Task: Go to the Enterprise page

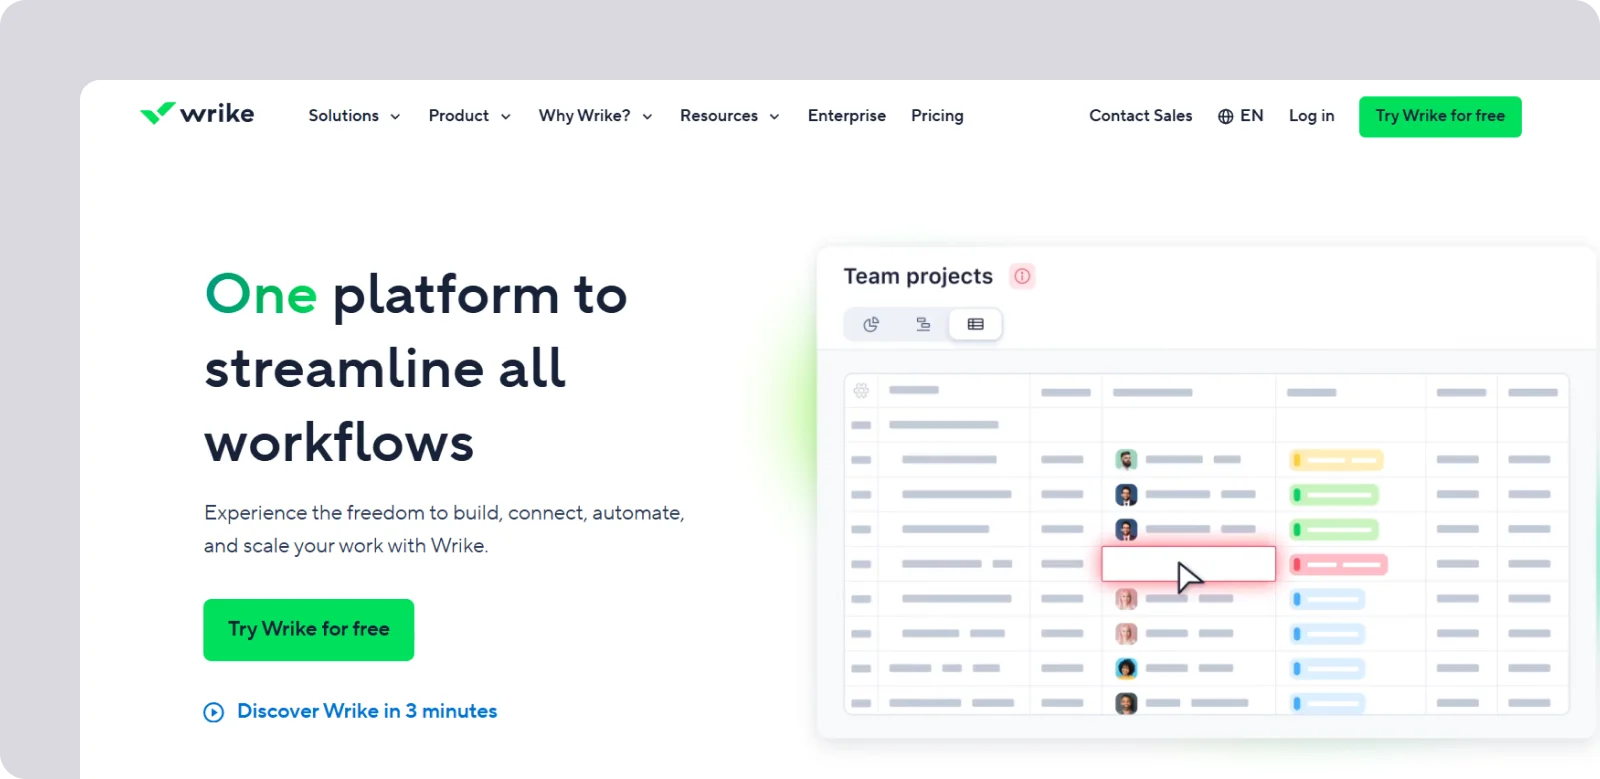Action: coord(847,116)
